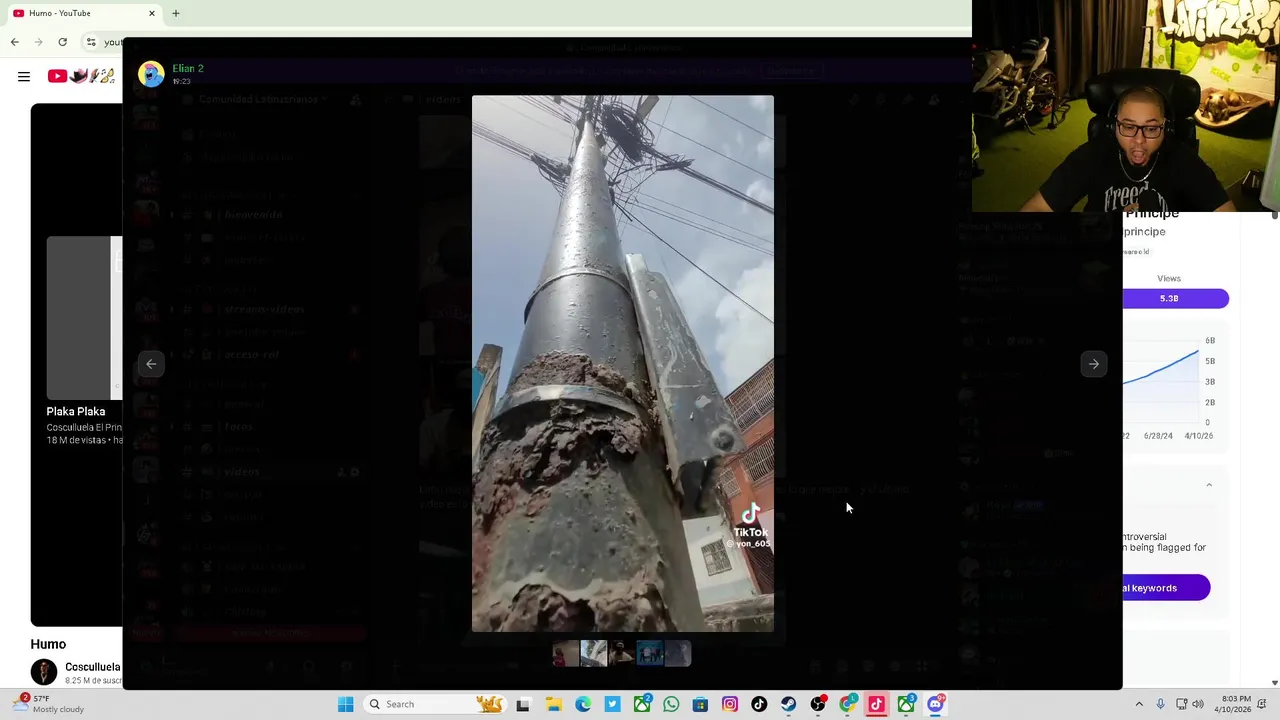Click the Elian 2 username
The width and height of the screenshot is (1280, 720).
click(187, 68)
